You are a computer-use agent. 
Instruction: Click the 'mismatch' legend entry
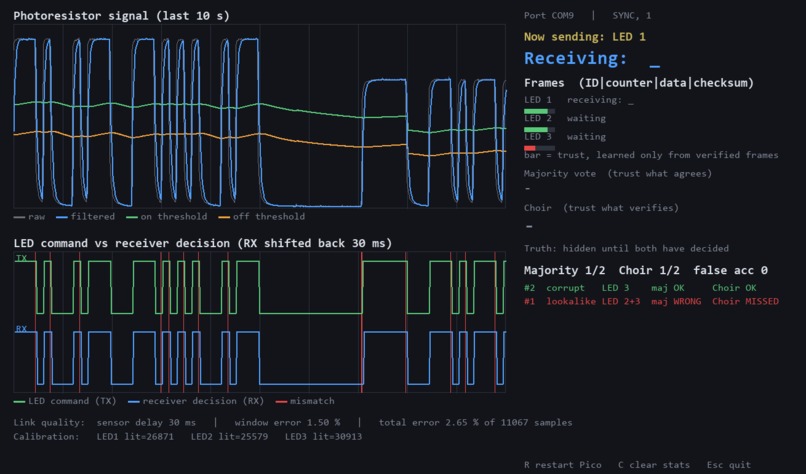305,401
